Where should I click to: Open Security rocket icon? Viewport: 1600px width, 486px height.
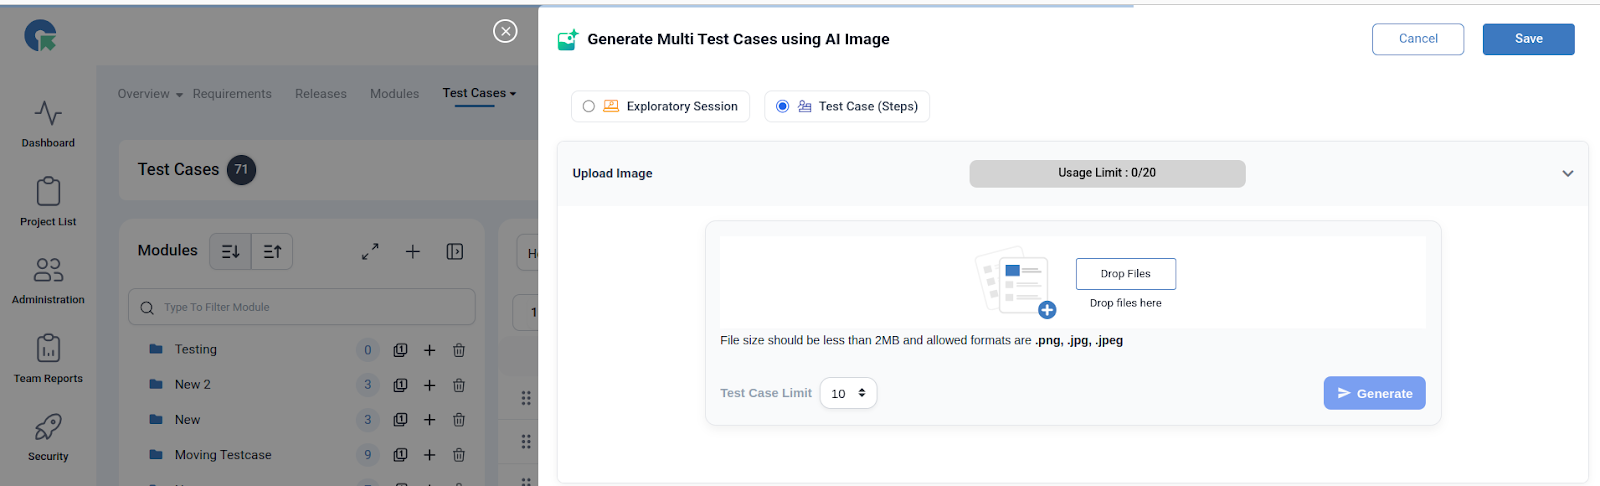pyautogui.click(x=48, y=427)
